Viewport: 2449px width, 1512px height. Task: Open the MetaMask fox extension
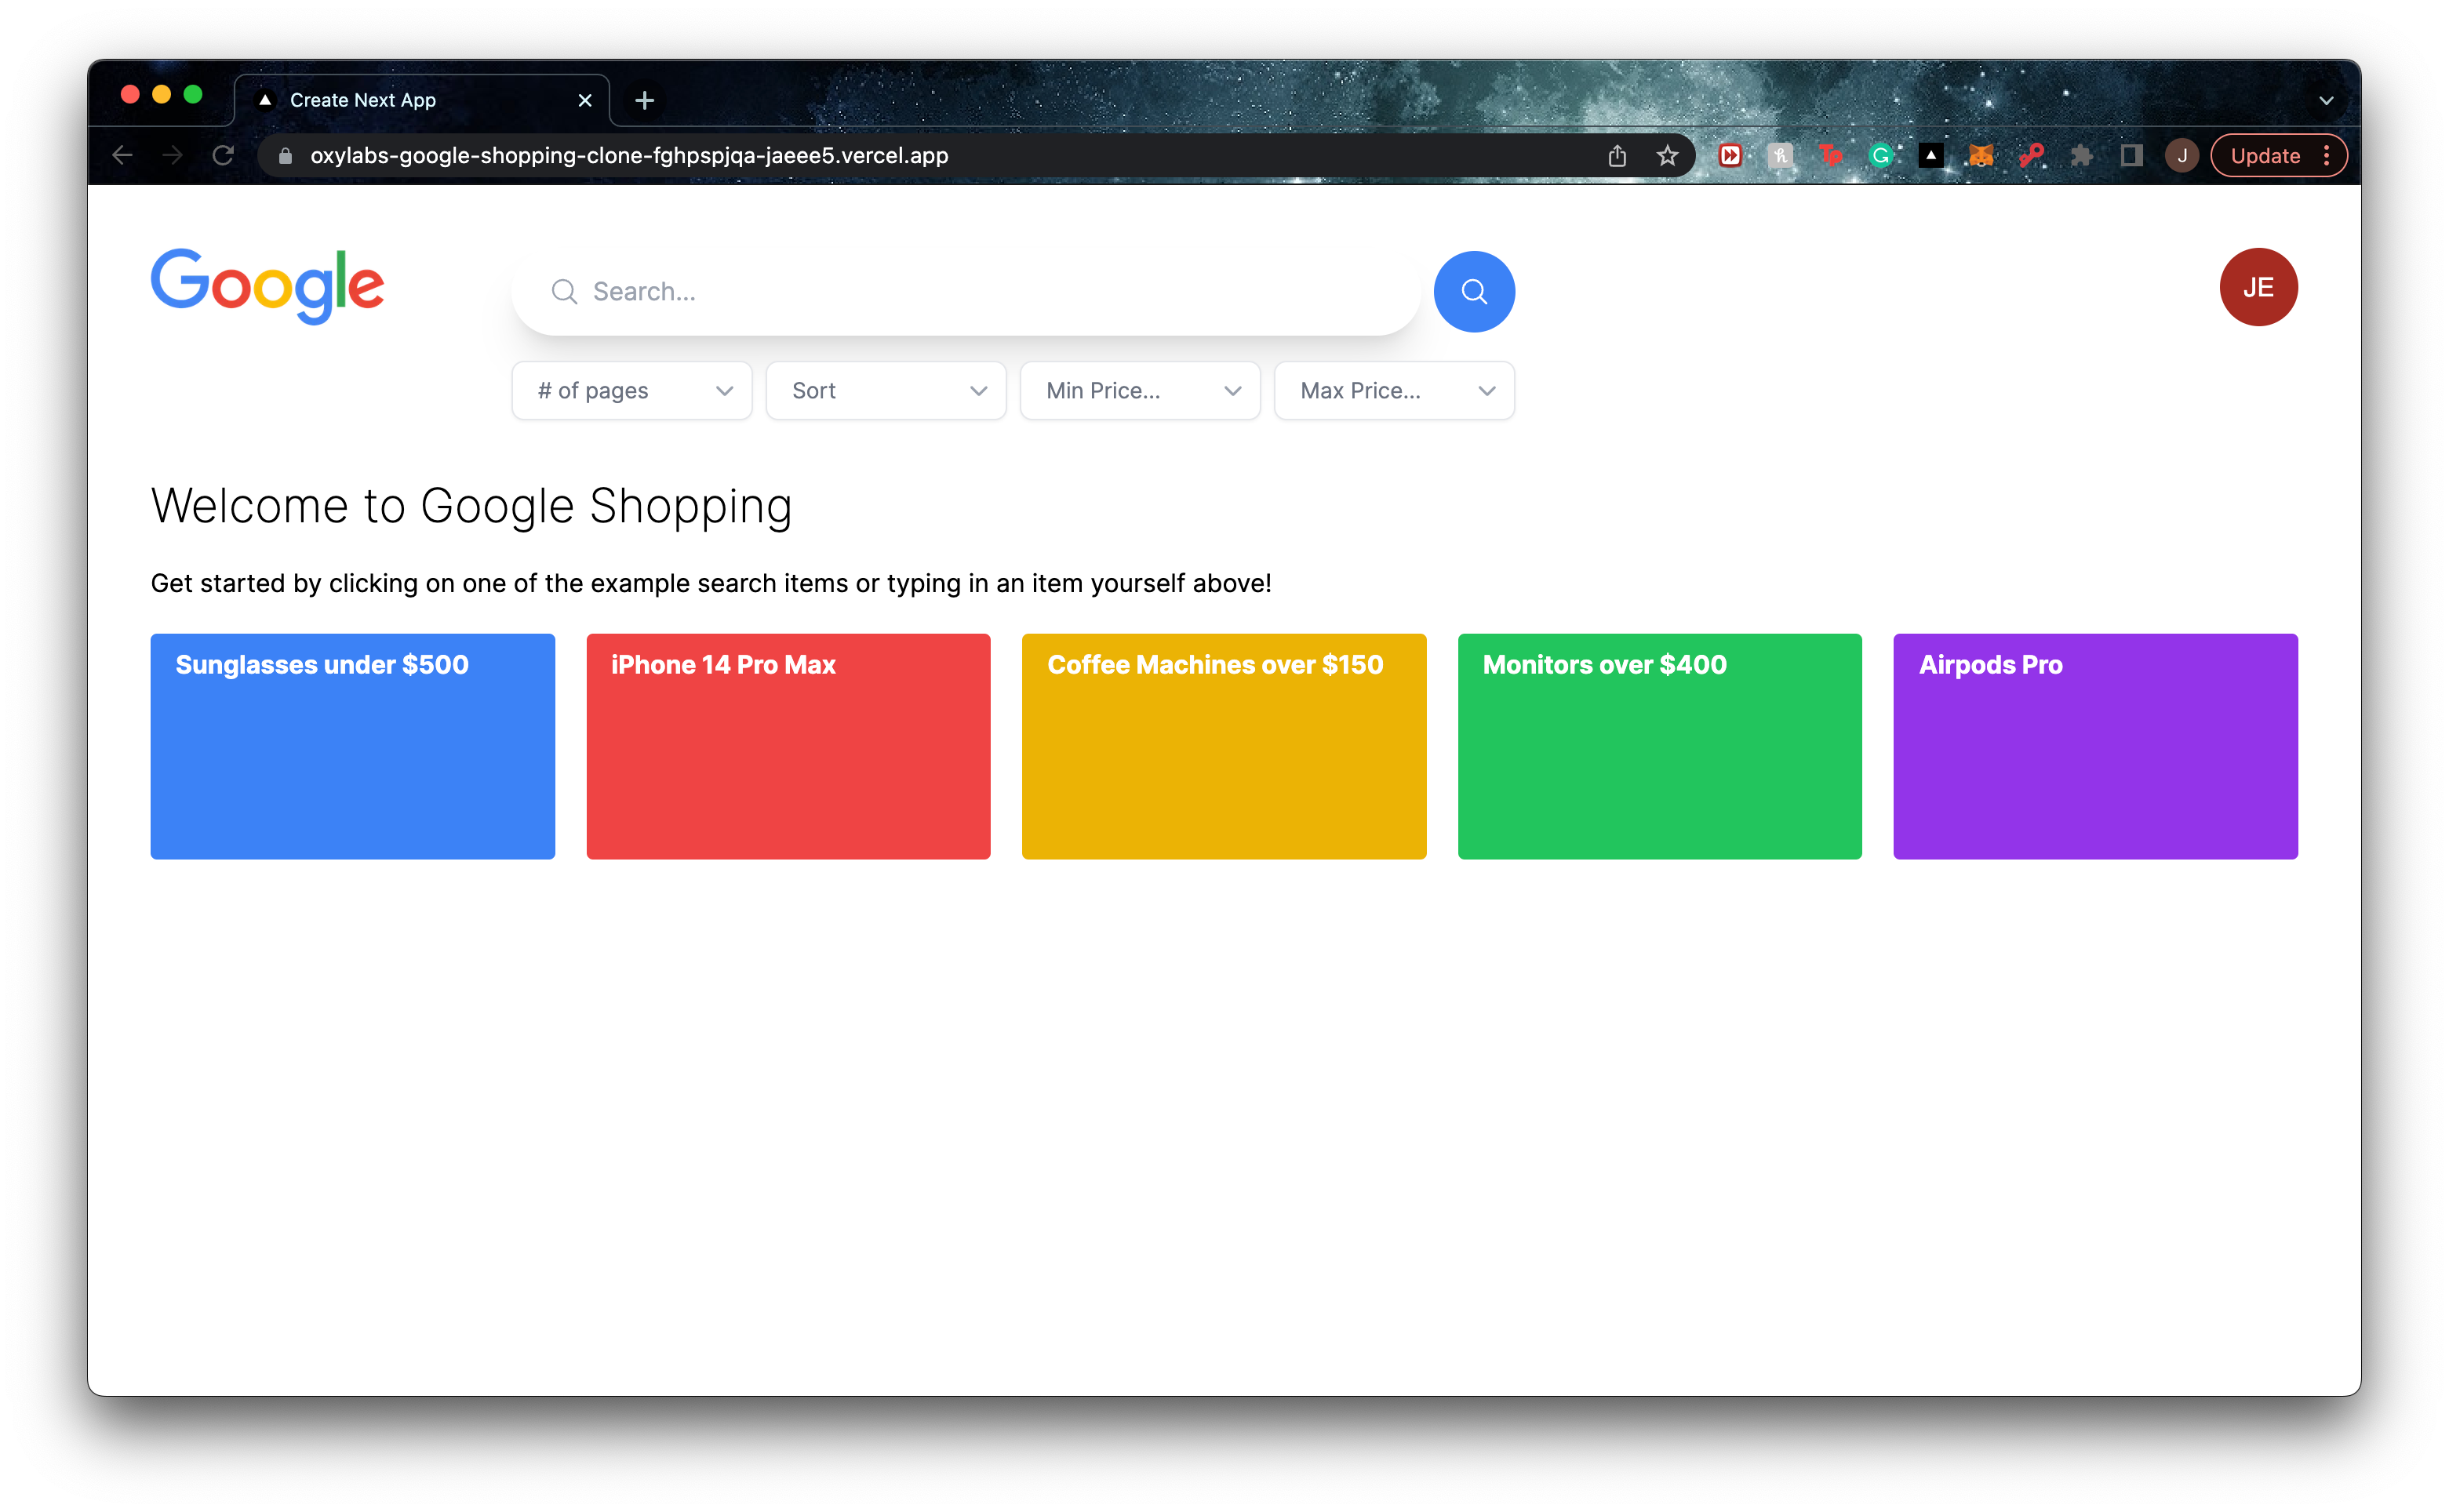(x=1980, y=155)
